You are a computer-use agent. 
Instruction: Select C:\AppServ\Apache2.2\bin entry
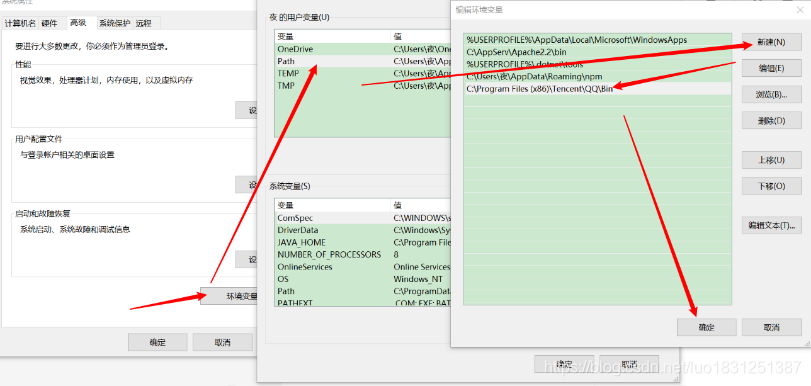tap(597, 52)
